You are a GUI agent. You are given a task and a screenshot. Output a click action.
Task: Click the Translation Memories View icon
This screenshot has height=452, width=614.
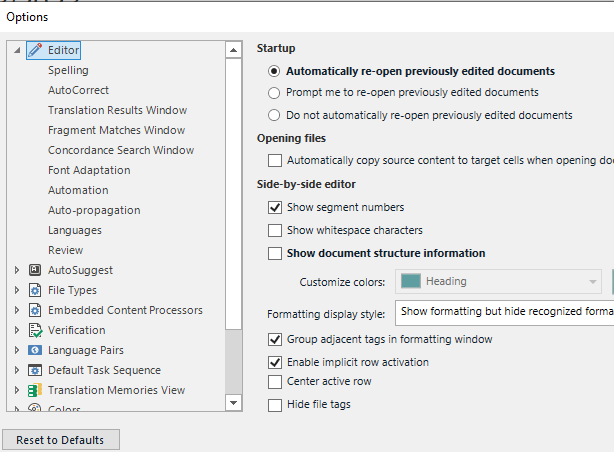pos(35,390)
